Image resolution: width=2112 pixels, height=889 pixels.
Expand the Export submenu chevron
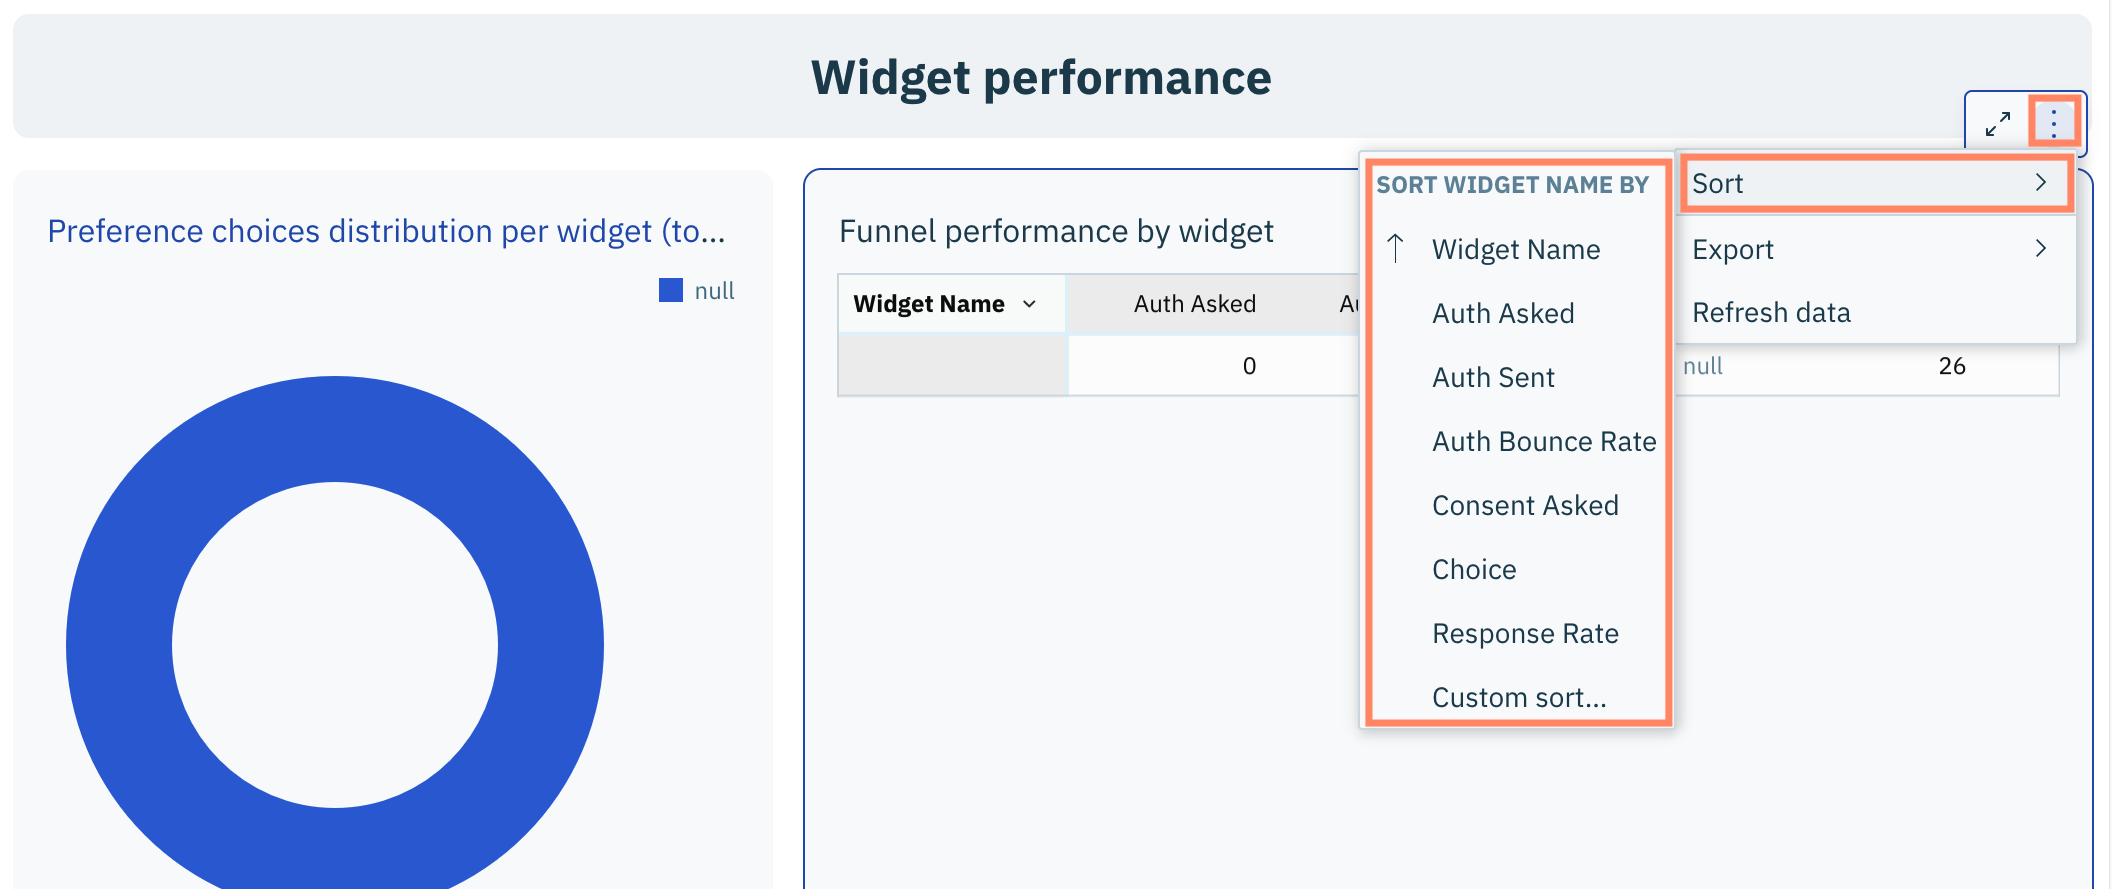tap(2041, 249)
